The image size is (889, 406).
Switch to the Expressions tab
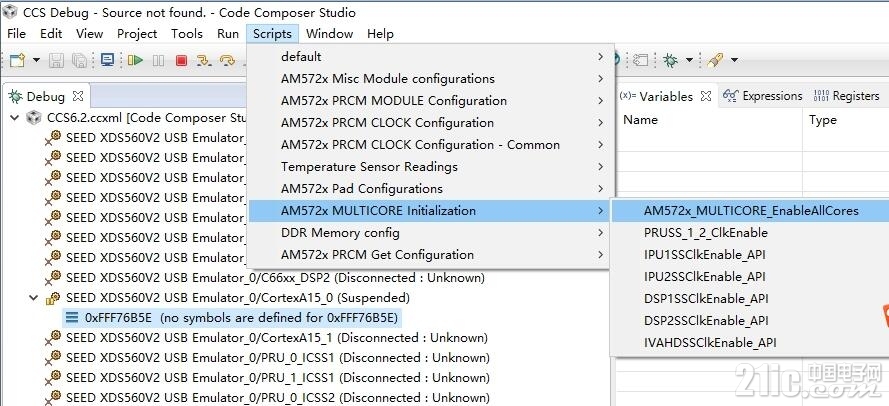pyautogui.click(x=763, y=96)
